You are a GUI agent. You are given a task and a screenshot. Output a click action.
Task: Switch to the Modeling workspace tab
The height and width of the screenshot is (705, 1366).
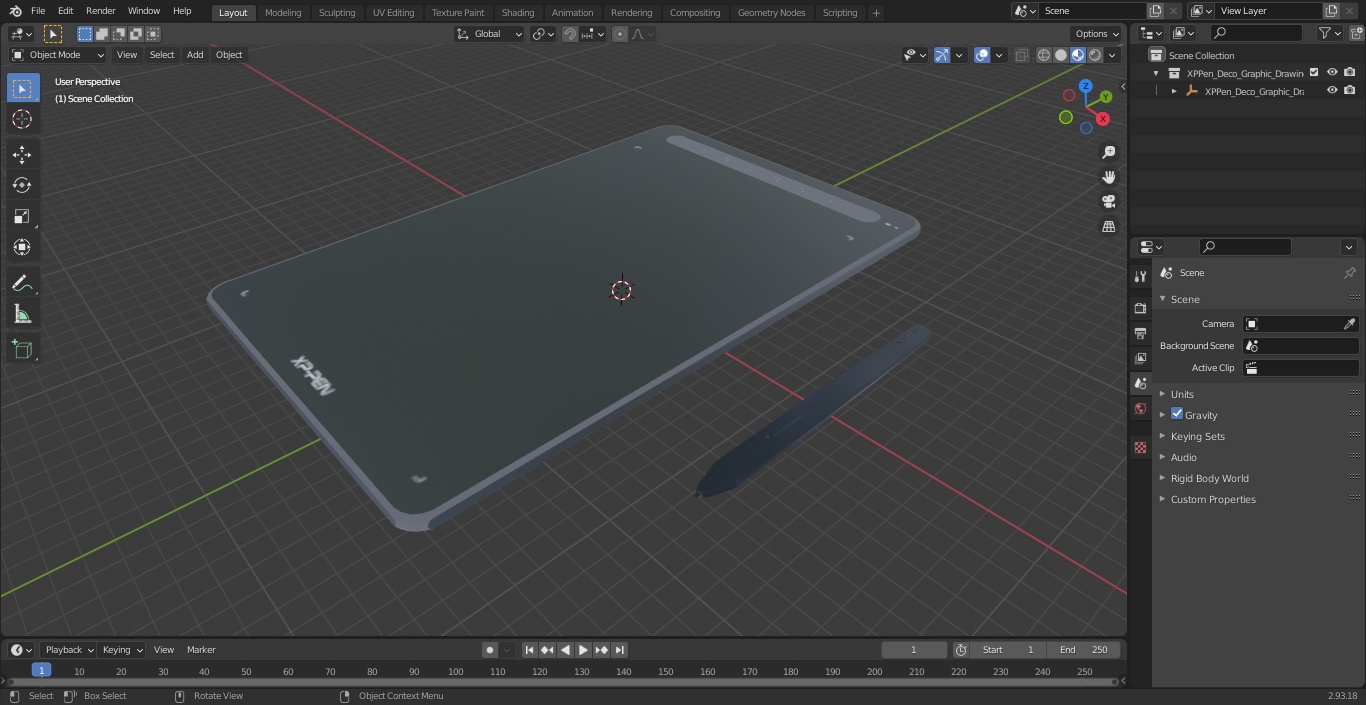point(283,12)
